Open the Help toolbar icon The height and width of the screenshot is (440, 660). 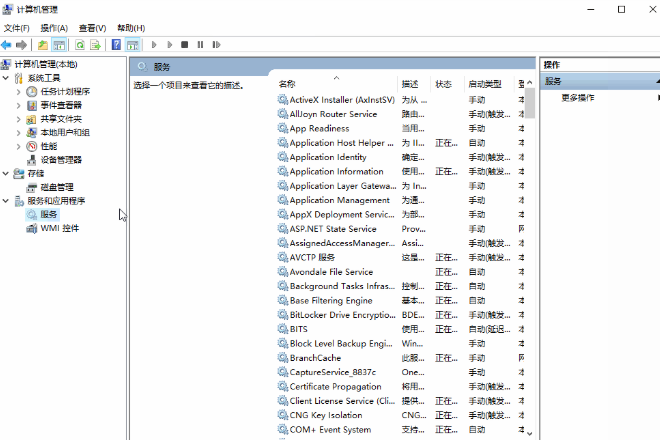click(x=116, y=45)
